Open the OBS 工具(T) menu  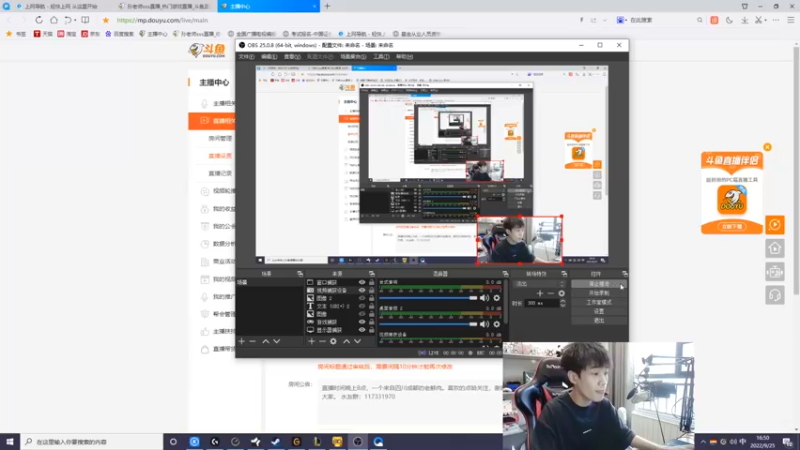(x=381, y=57)
